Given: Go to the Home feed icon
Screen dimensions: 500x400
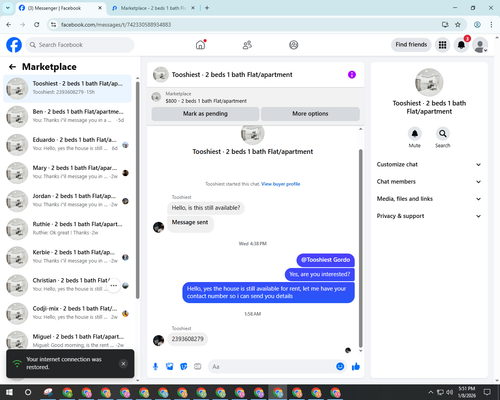Looking at the screenshot, I should point(201,45).
